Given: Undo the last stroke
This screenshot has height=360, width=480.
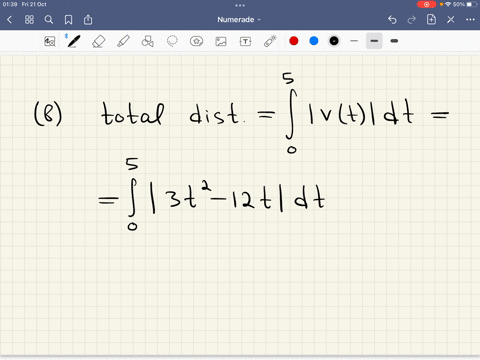Looking at the screenshot, I should (392, 20).
